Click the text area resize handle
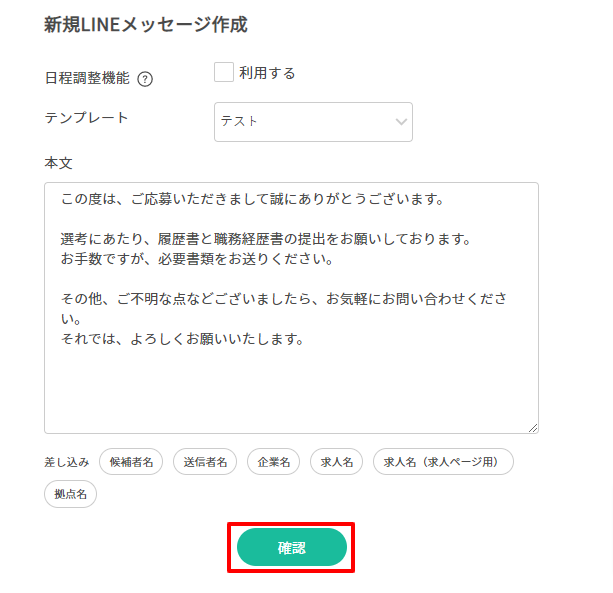613x593 pixels. (x=533, y=427)
